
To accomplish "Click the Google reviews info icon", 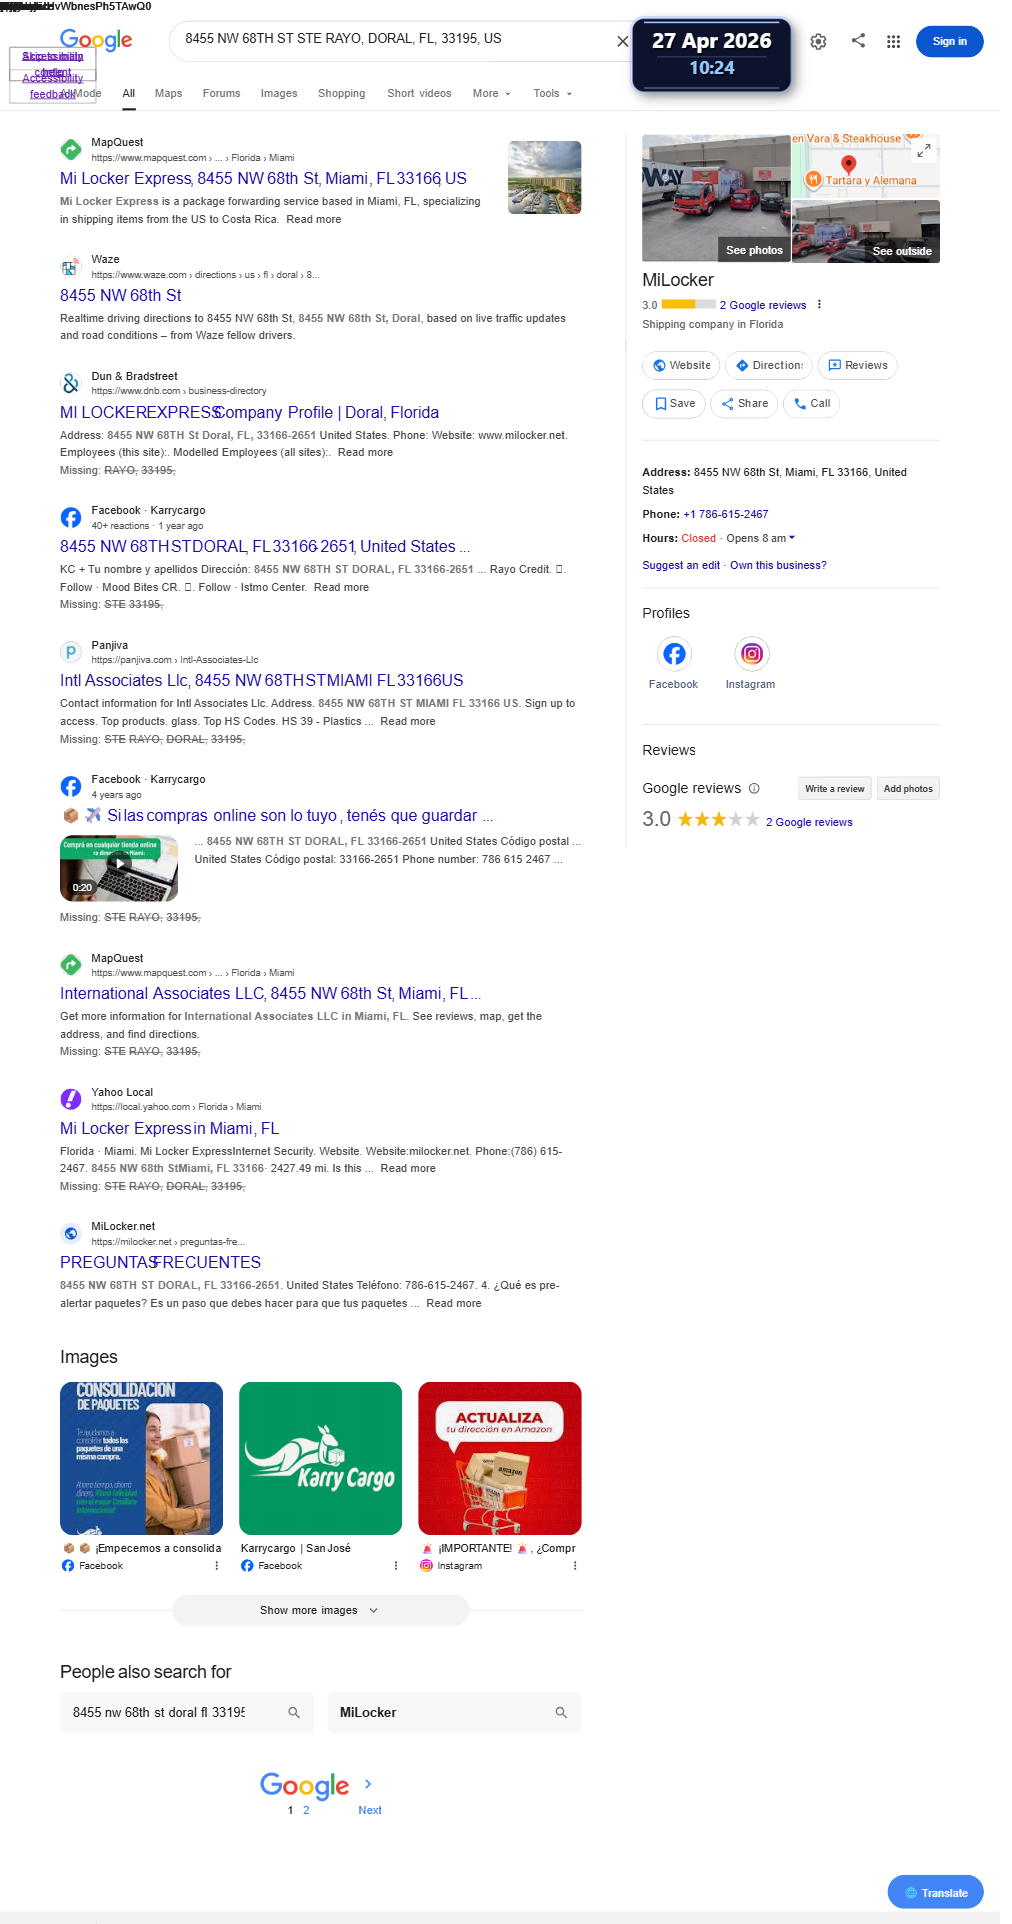I will coord(754,788).
